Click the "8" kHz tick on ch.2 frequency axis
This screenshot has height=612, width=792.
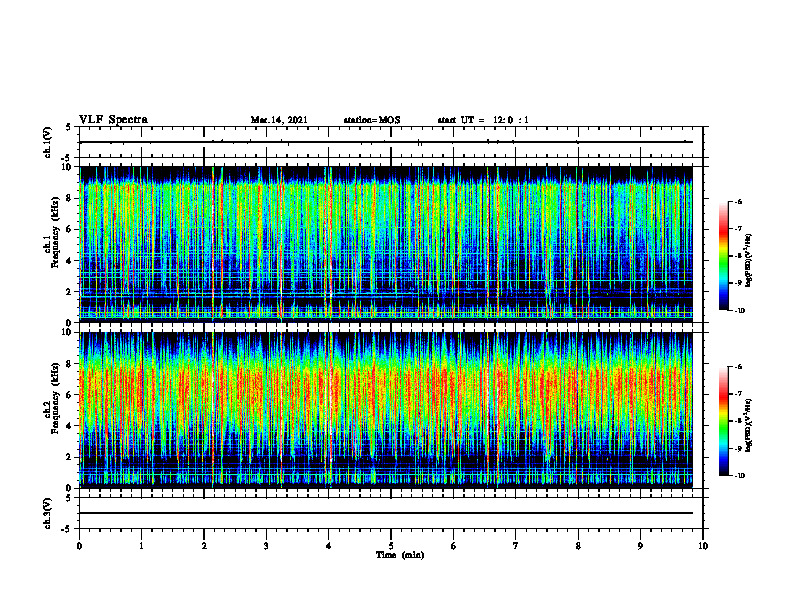[70, 364]
